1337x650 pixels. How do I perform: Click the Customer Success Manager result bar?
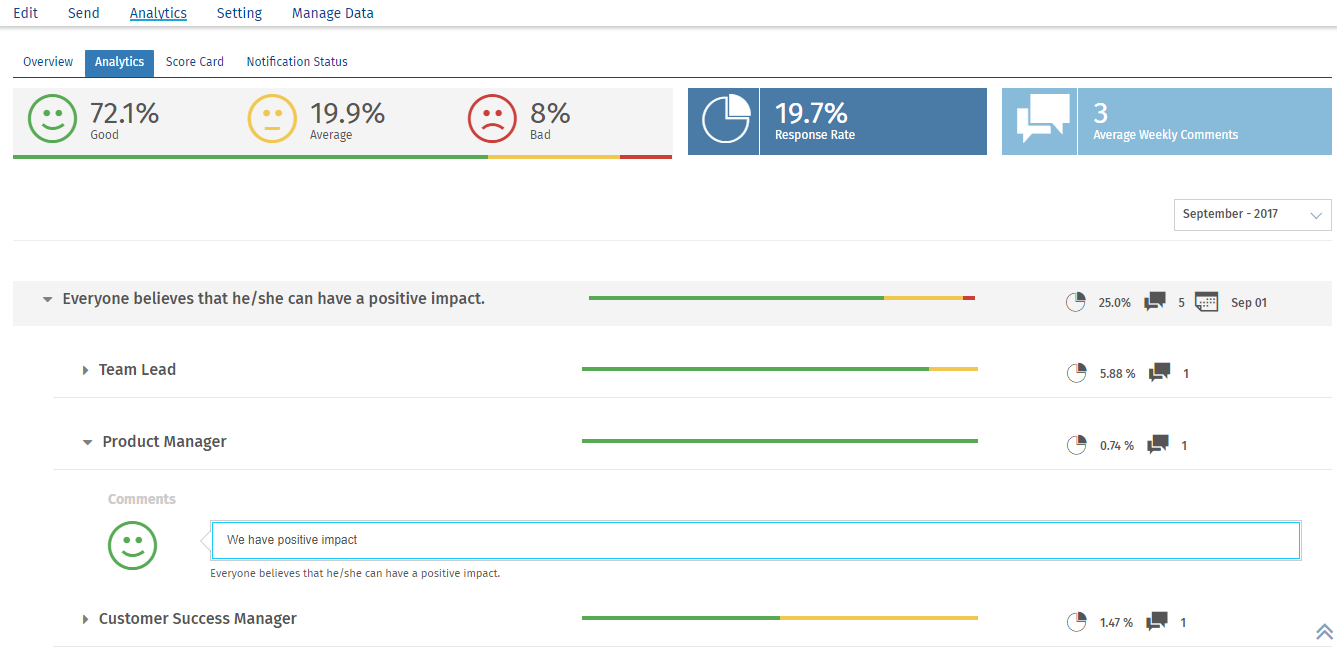click(x=780, y=618)
